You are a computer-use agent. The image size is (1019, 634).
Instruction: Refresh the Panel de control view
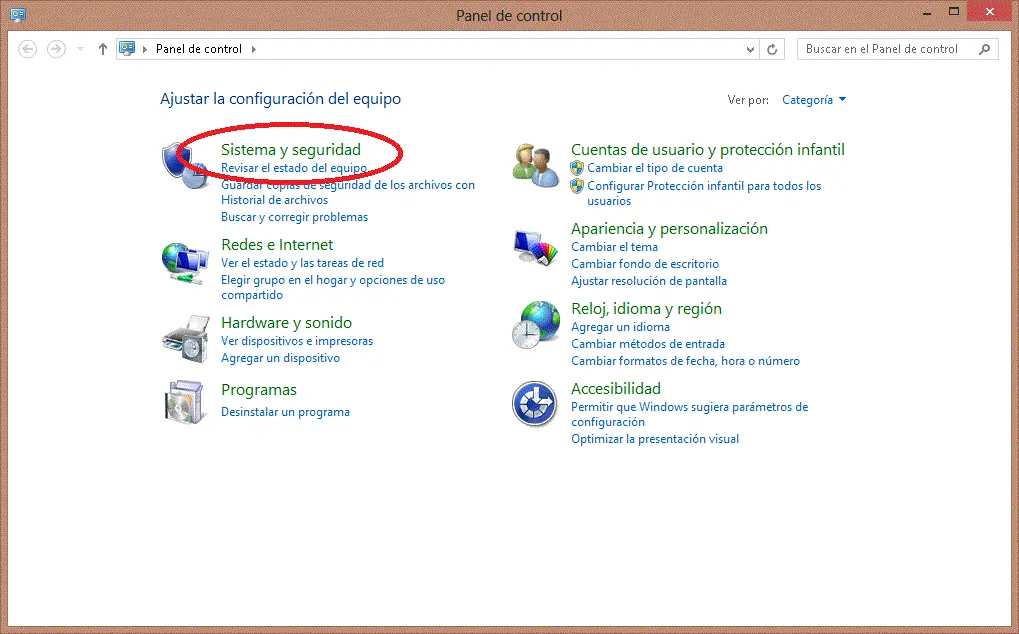pyautogui.click(x=772, y=49)
